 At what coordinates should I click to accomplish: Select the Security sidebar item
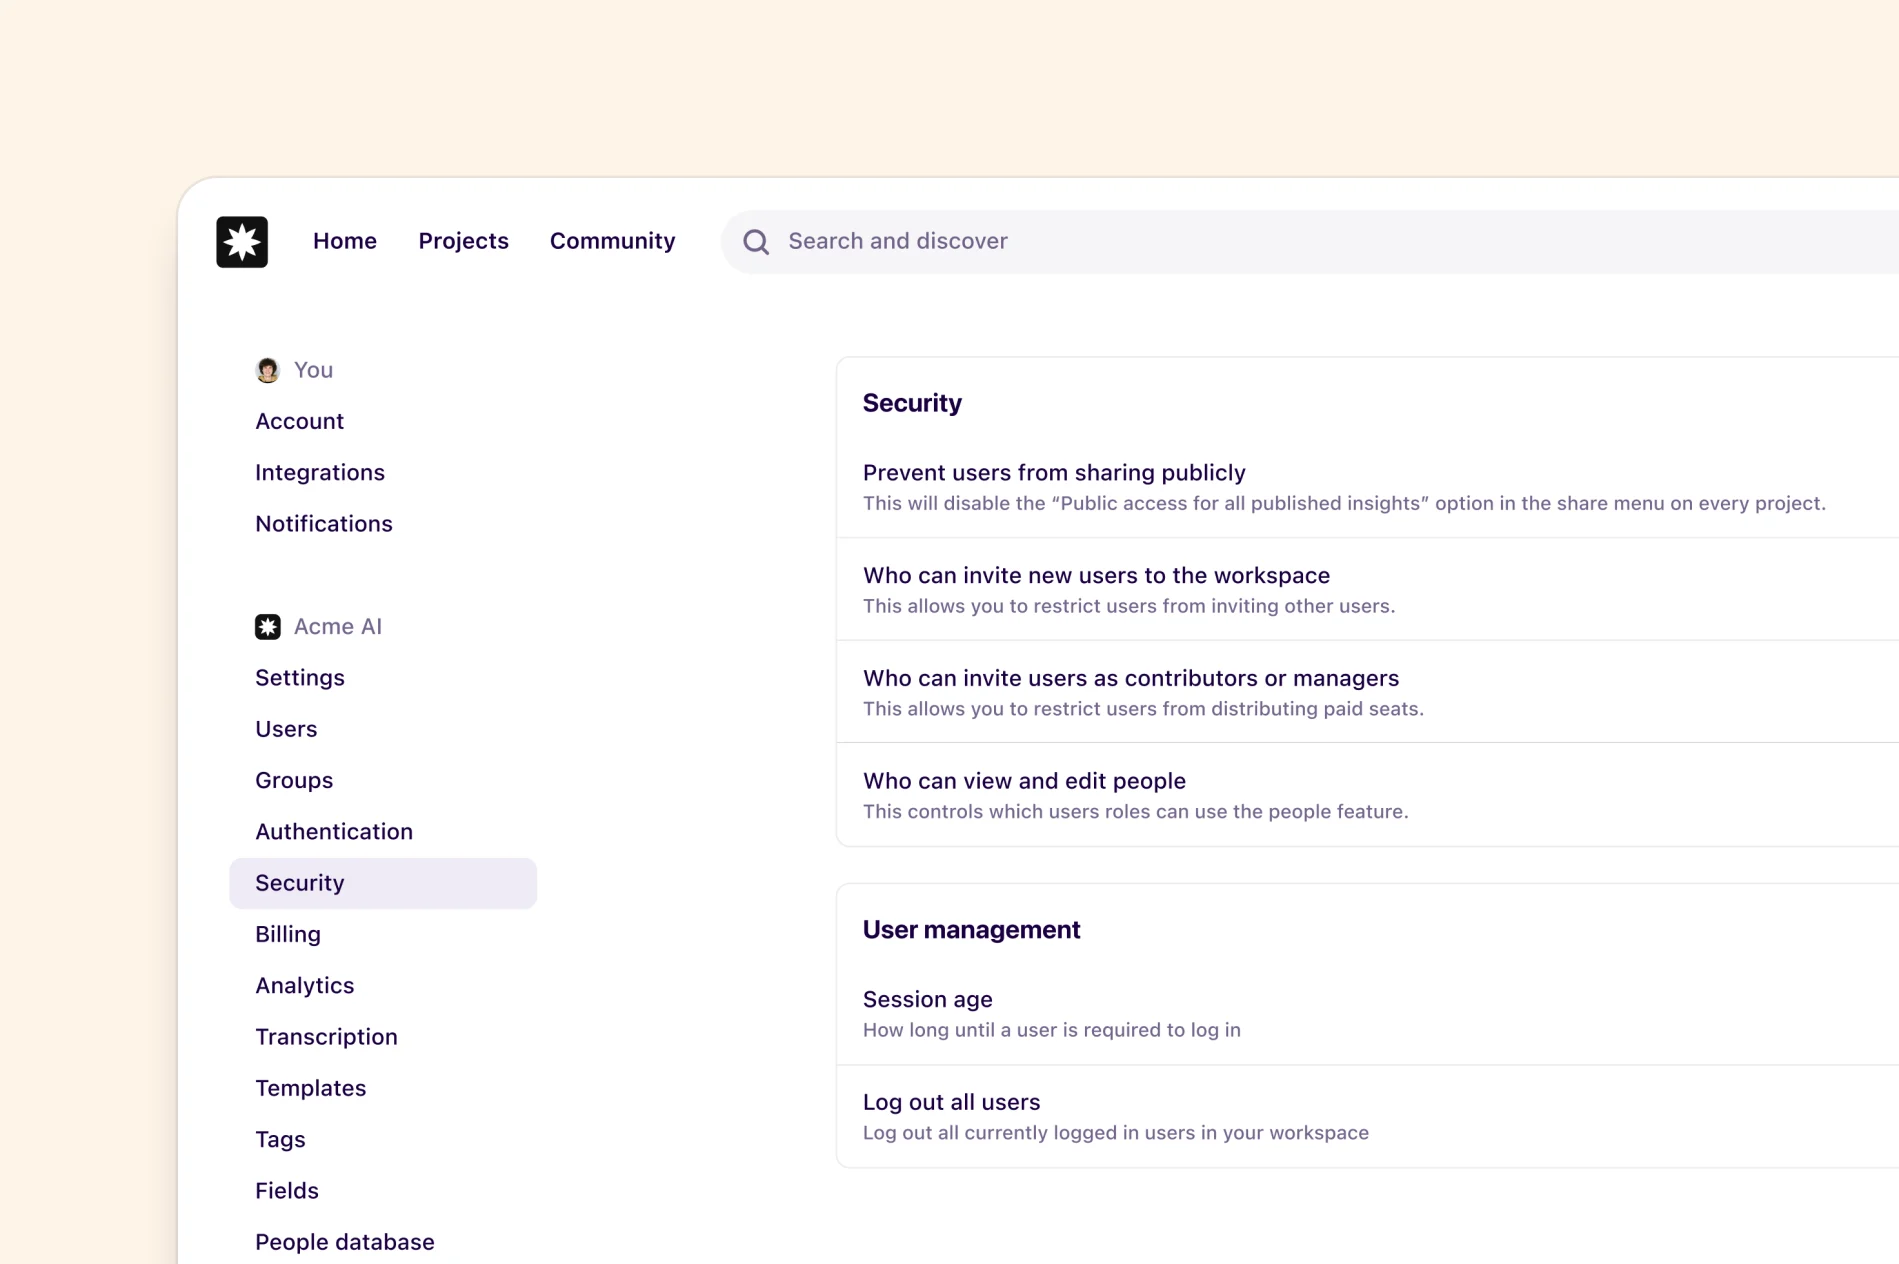(299, 883)
